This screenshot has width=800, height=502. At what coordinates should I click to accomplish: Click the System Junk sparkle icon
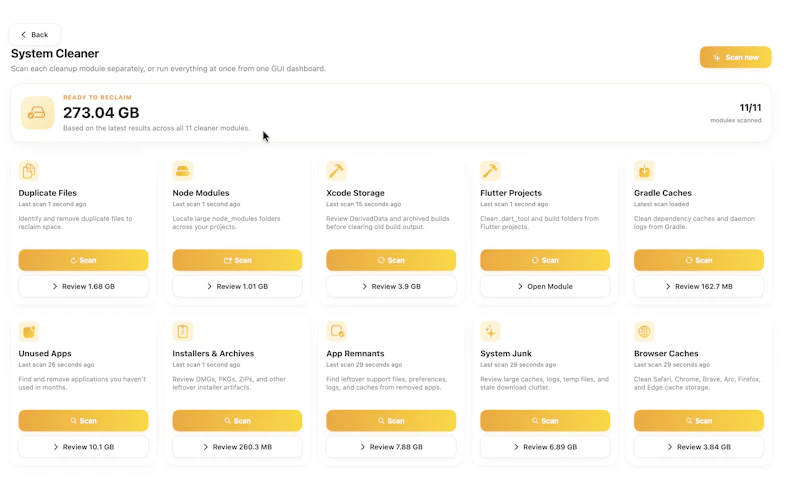(x=490, y=332)
